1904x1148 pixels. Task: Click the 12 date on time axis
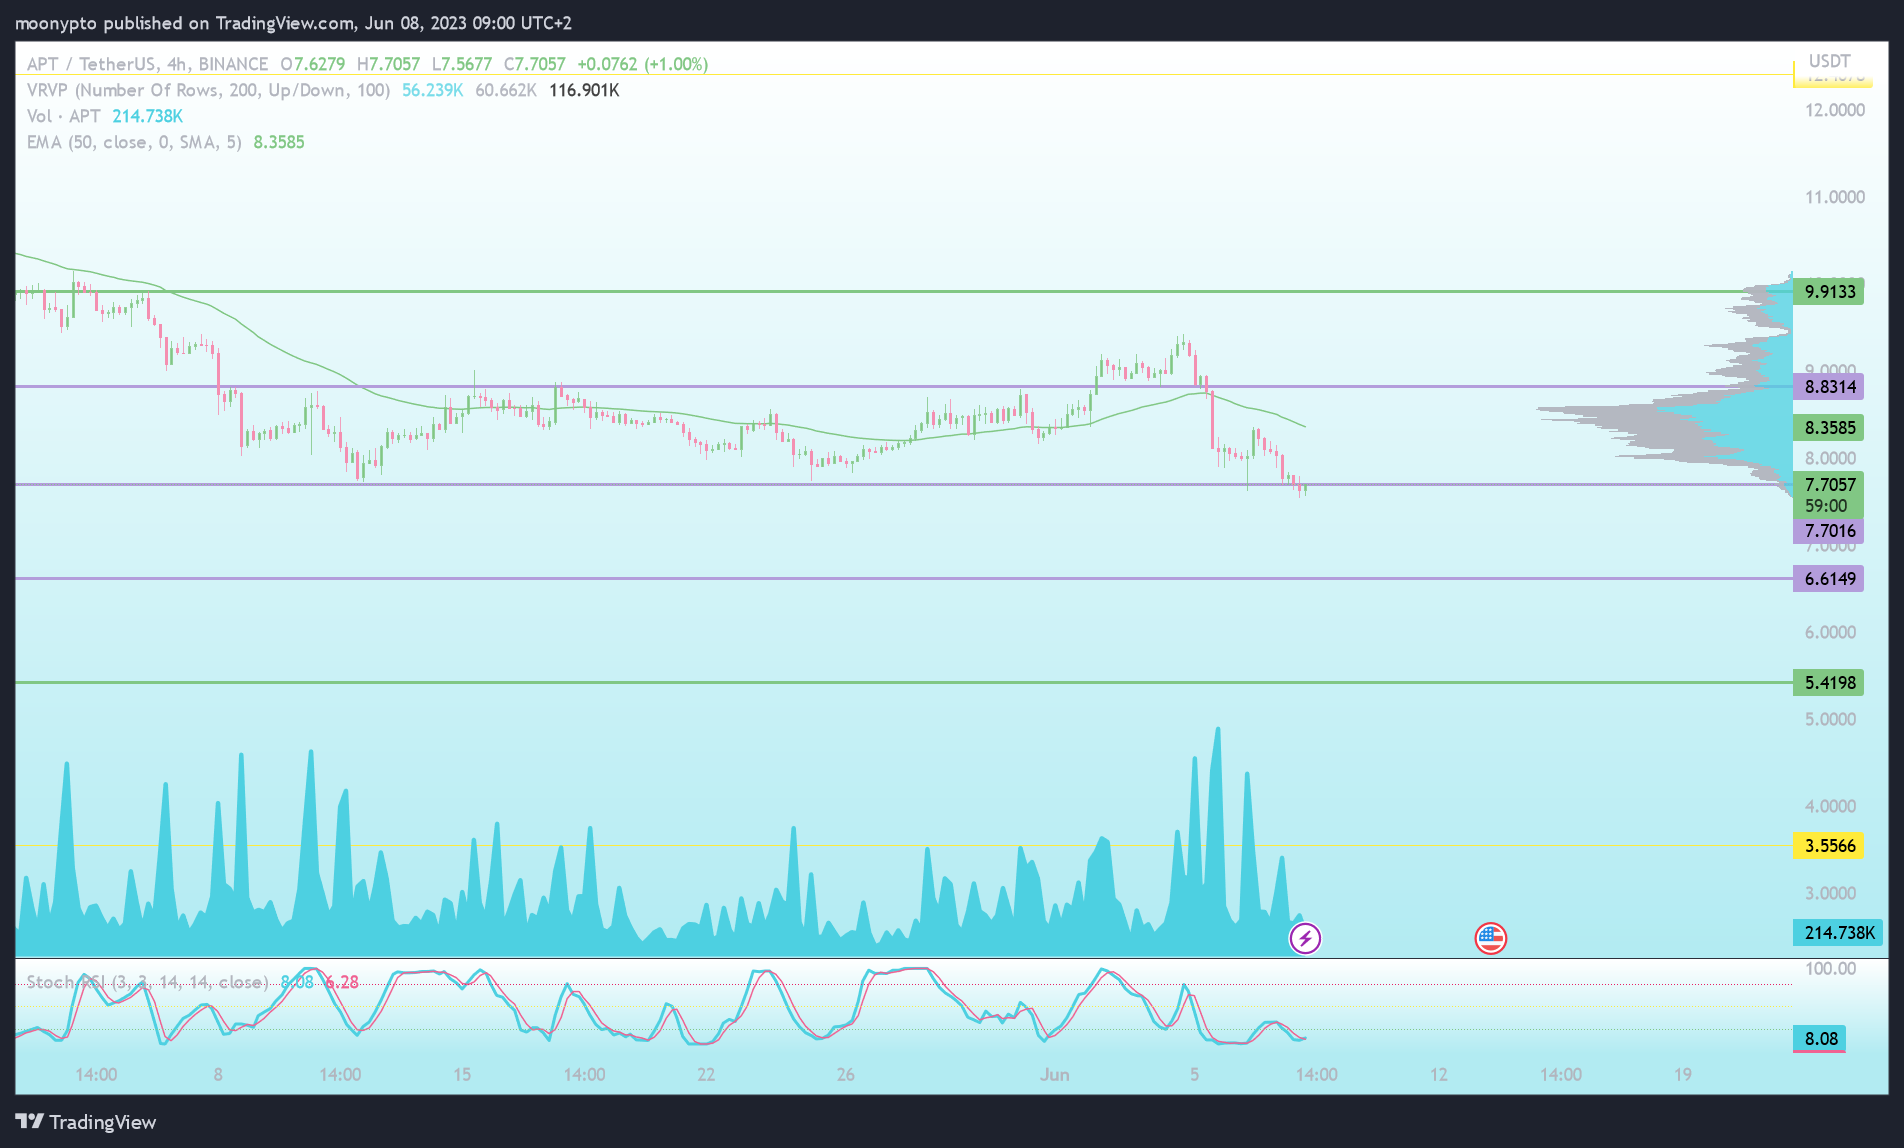1439,1074
